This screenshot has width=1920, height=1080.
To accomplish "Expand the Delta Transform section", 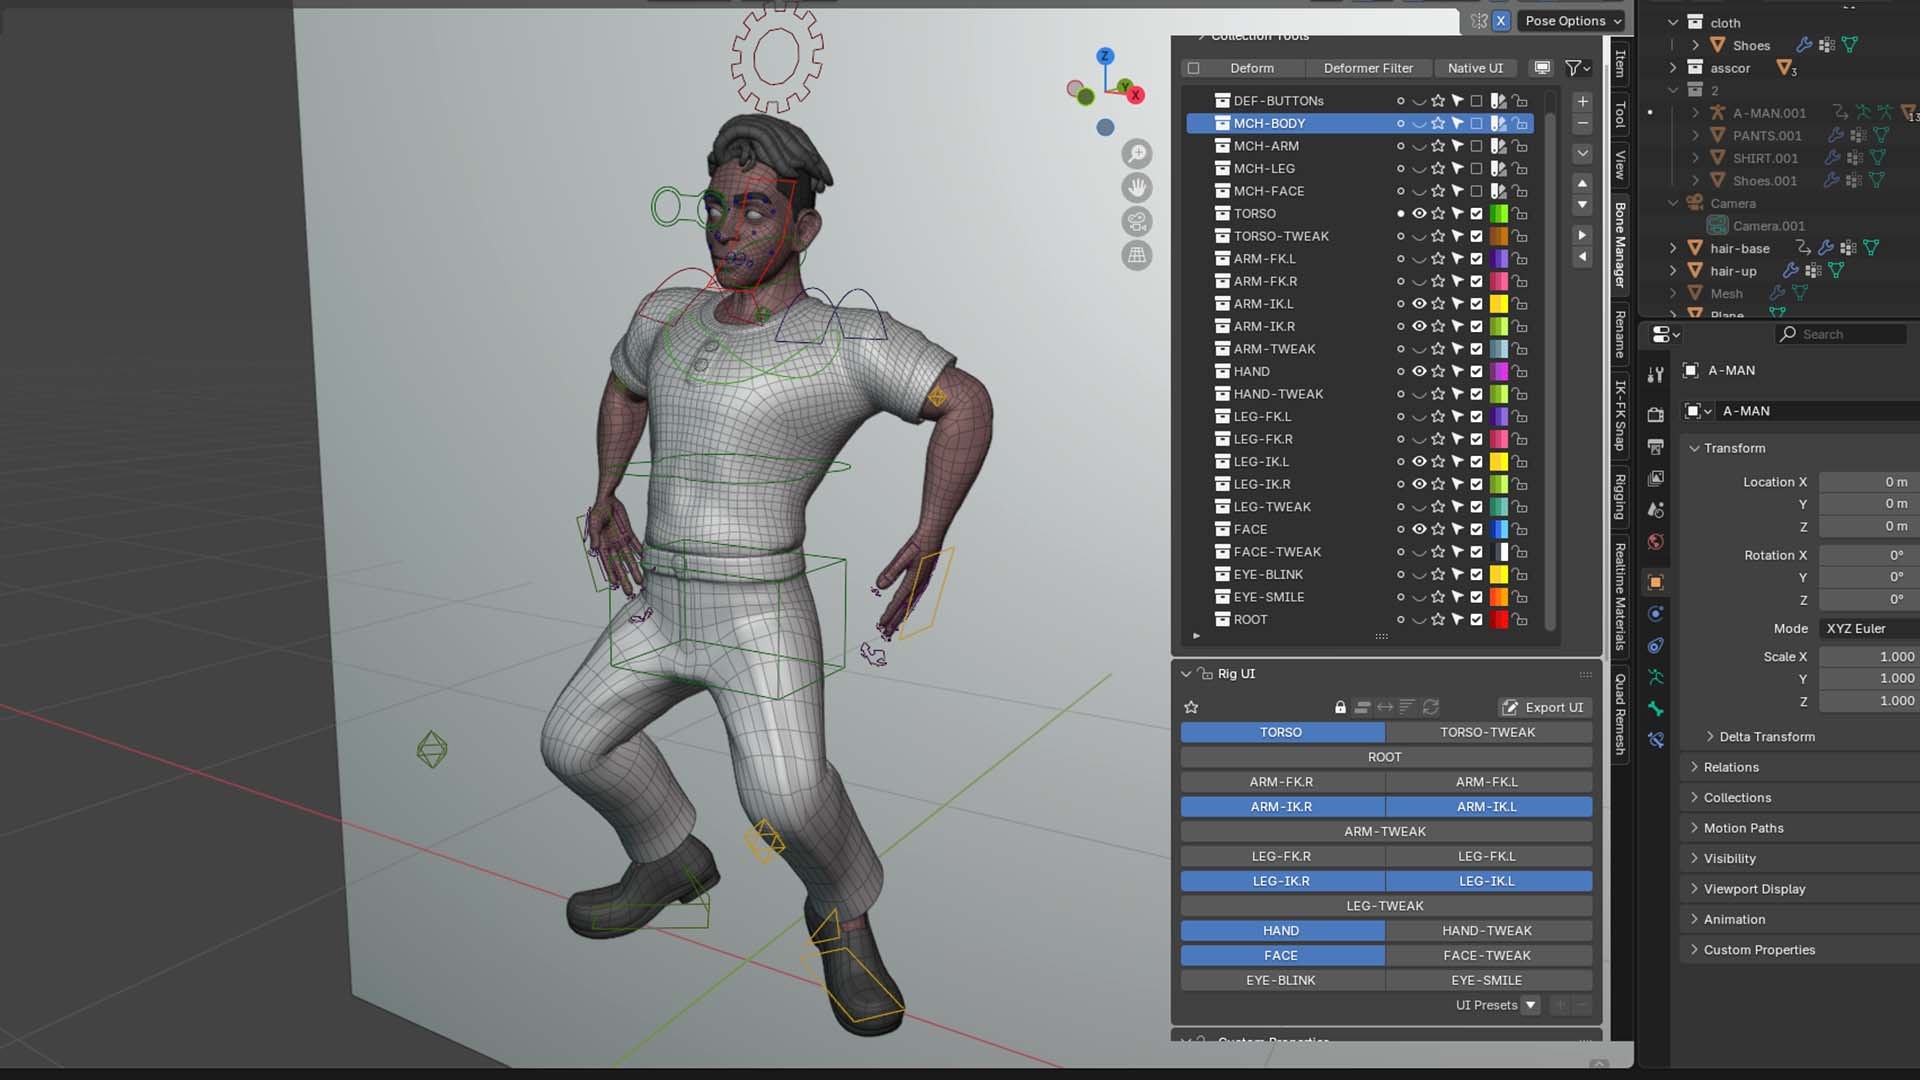I will click(1710, 737).
